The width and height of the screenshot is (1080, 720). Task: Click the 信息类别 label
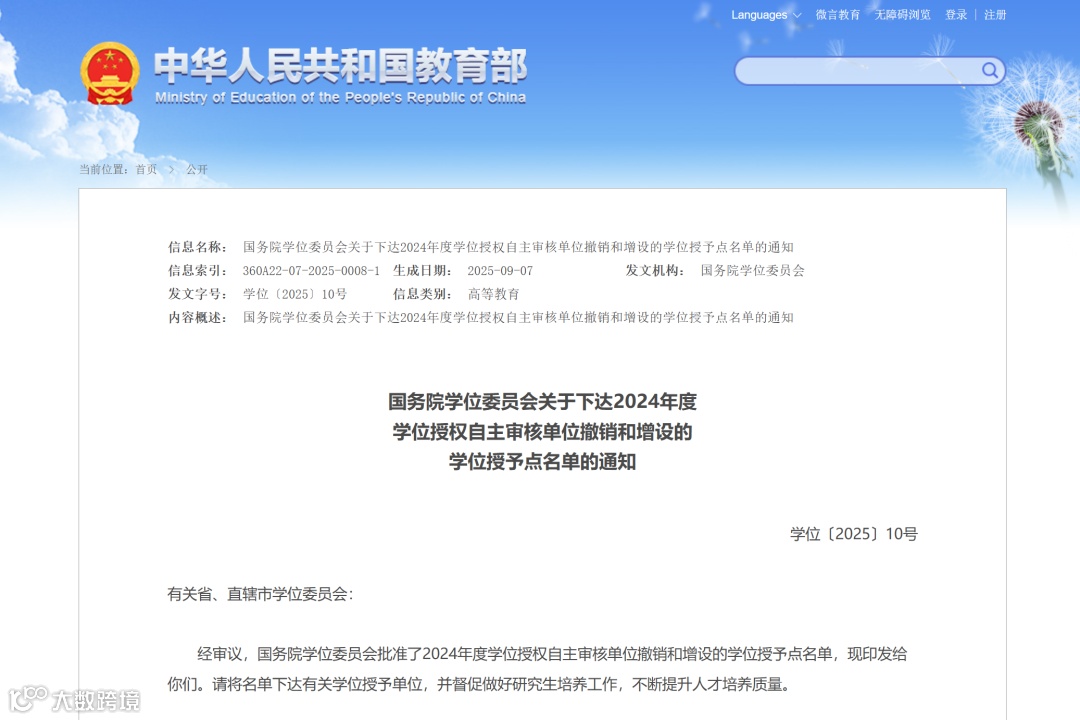click(x=422, y=294)
